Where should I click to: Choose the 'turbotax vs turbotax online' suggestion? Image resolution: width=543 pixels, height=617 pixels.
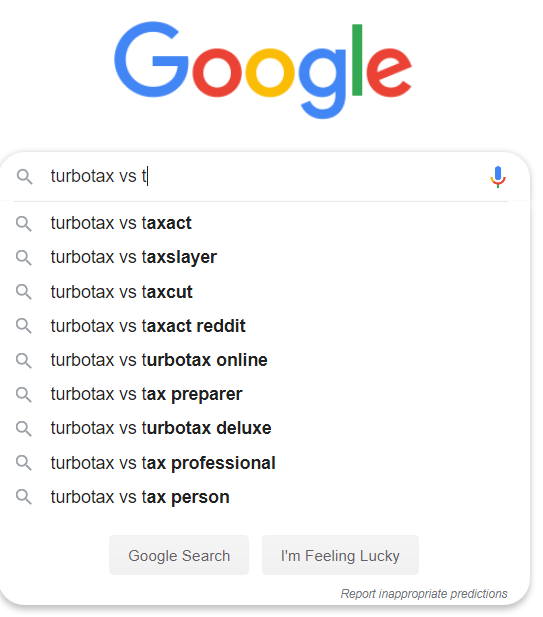coord(264,360)
